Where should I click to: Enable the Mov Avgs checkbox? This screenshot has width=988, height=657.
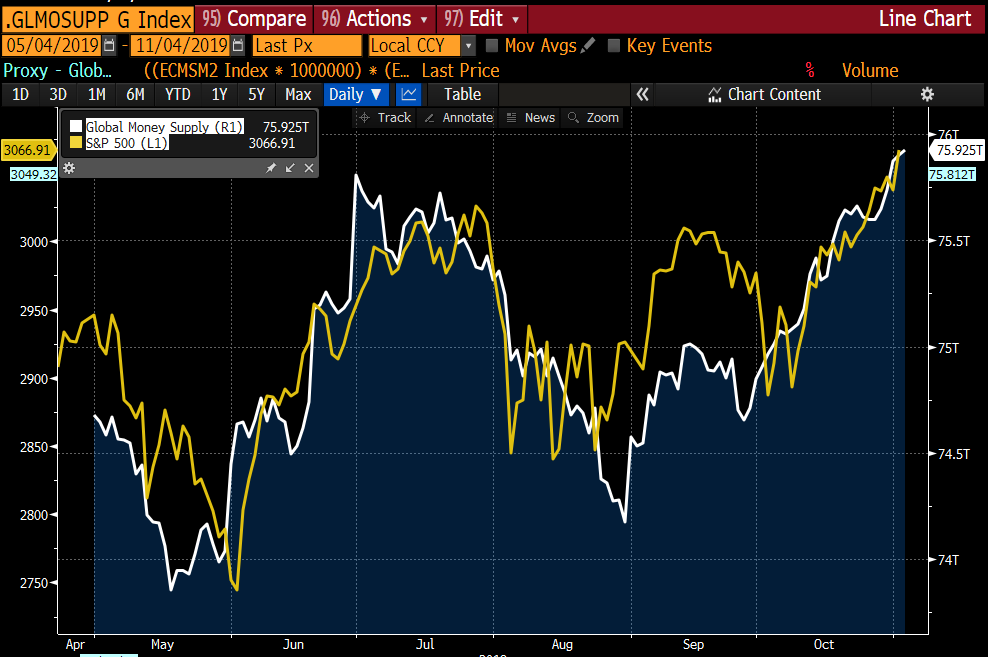pyautogui.click(x=492, y=46)
